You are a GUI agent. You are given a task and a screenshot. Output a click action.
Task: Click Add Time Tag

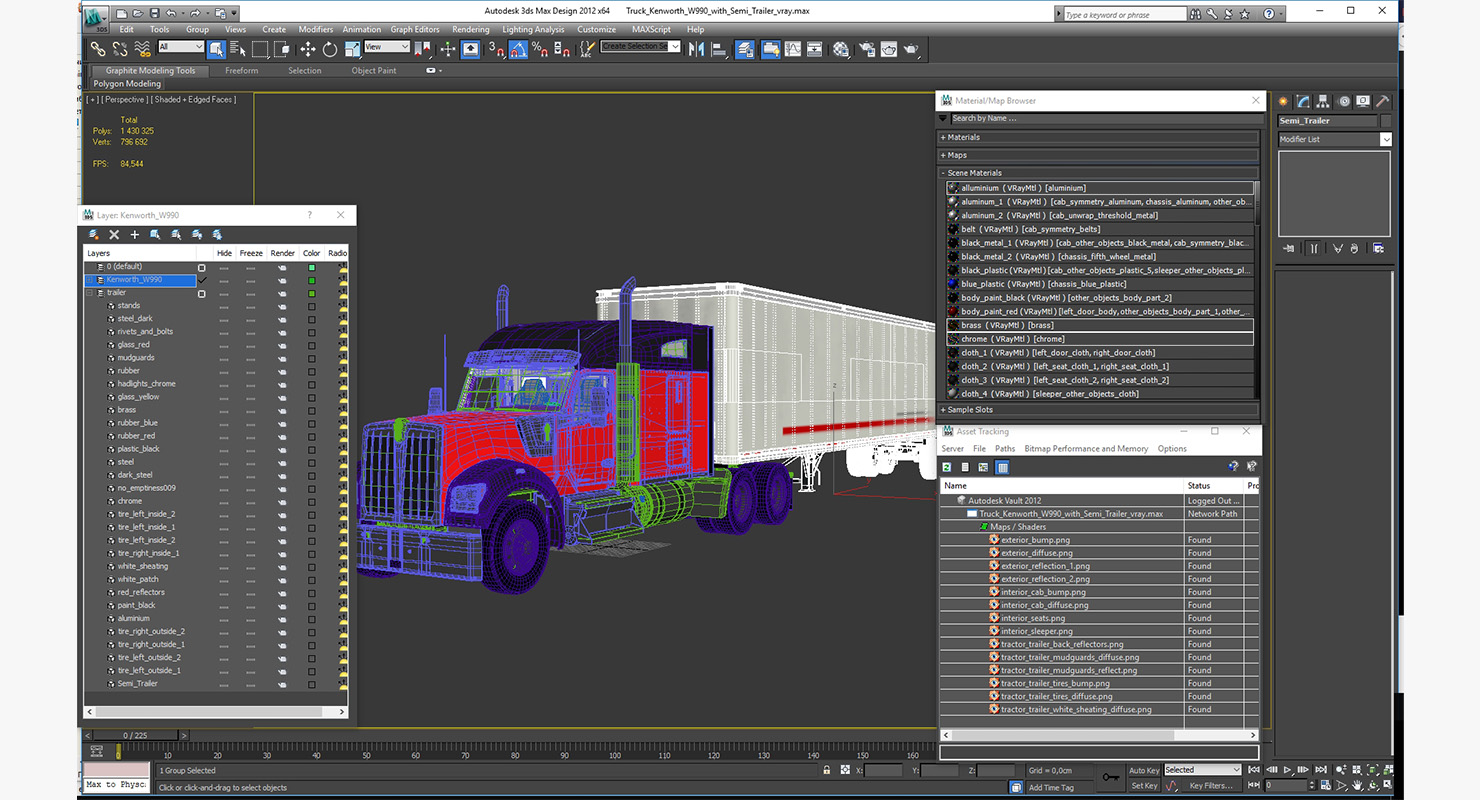[1051, 788]
